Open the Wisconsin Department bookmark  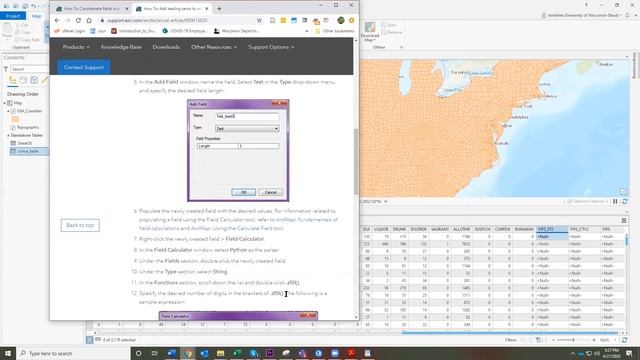tap(236, 31)
